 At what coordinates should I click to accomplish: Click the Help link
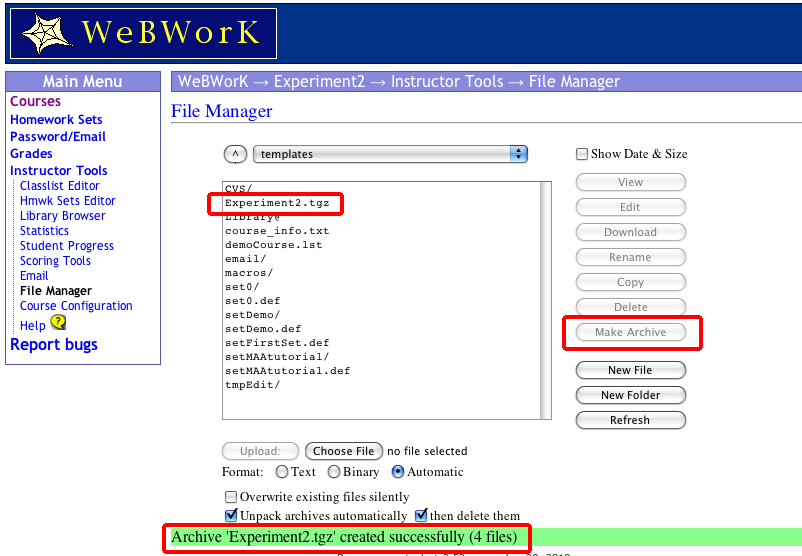(x=33, y=326)
